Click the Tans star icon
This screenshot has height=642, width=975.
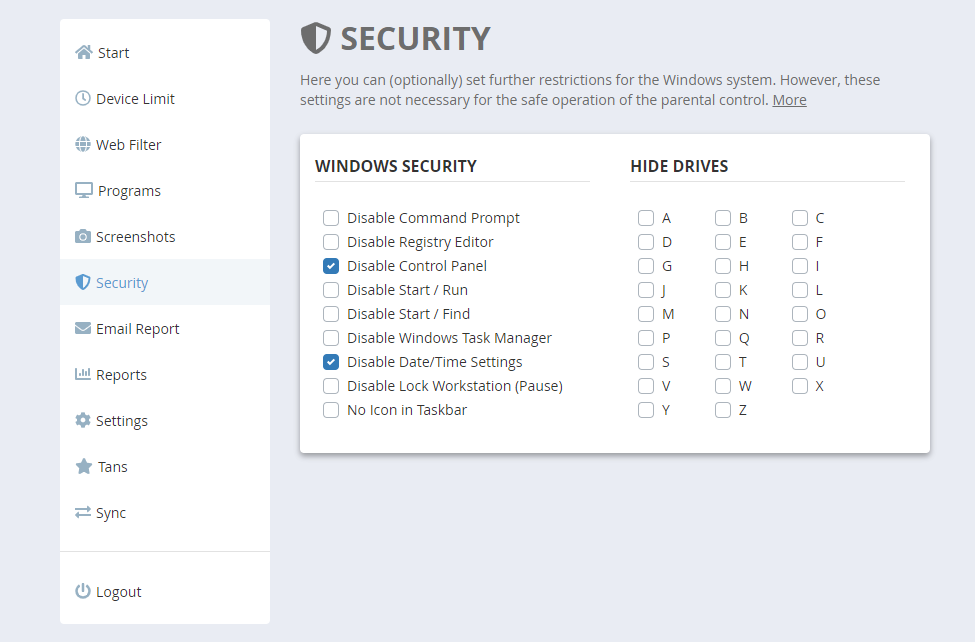tap(82, 466)
